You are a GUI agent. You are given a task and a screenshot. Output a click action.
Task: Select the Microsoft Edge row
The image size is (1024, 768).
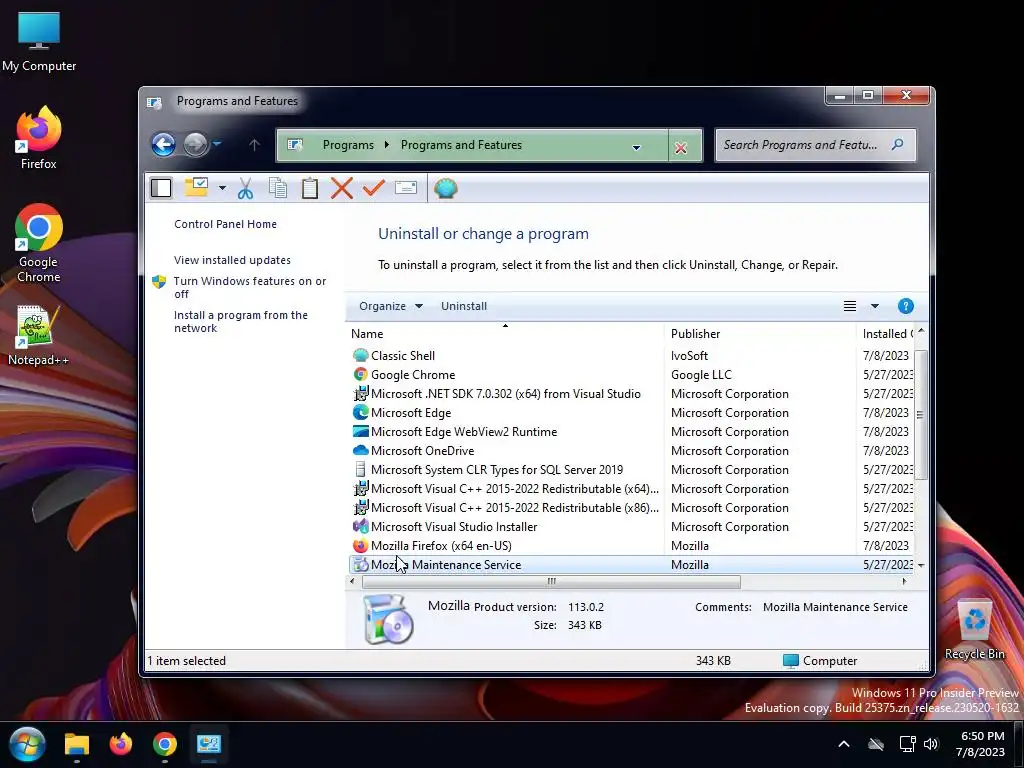(x=630, y=412)
